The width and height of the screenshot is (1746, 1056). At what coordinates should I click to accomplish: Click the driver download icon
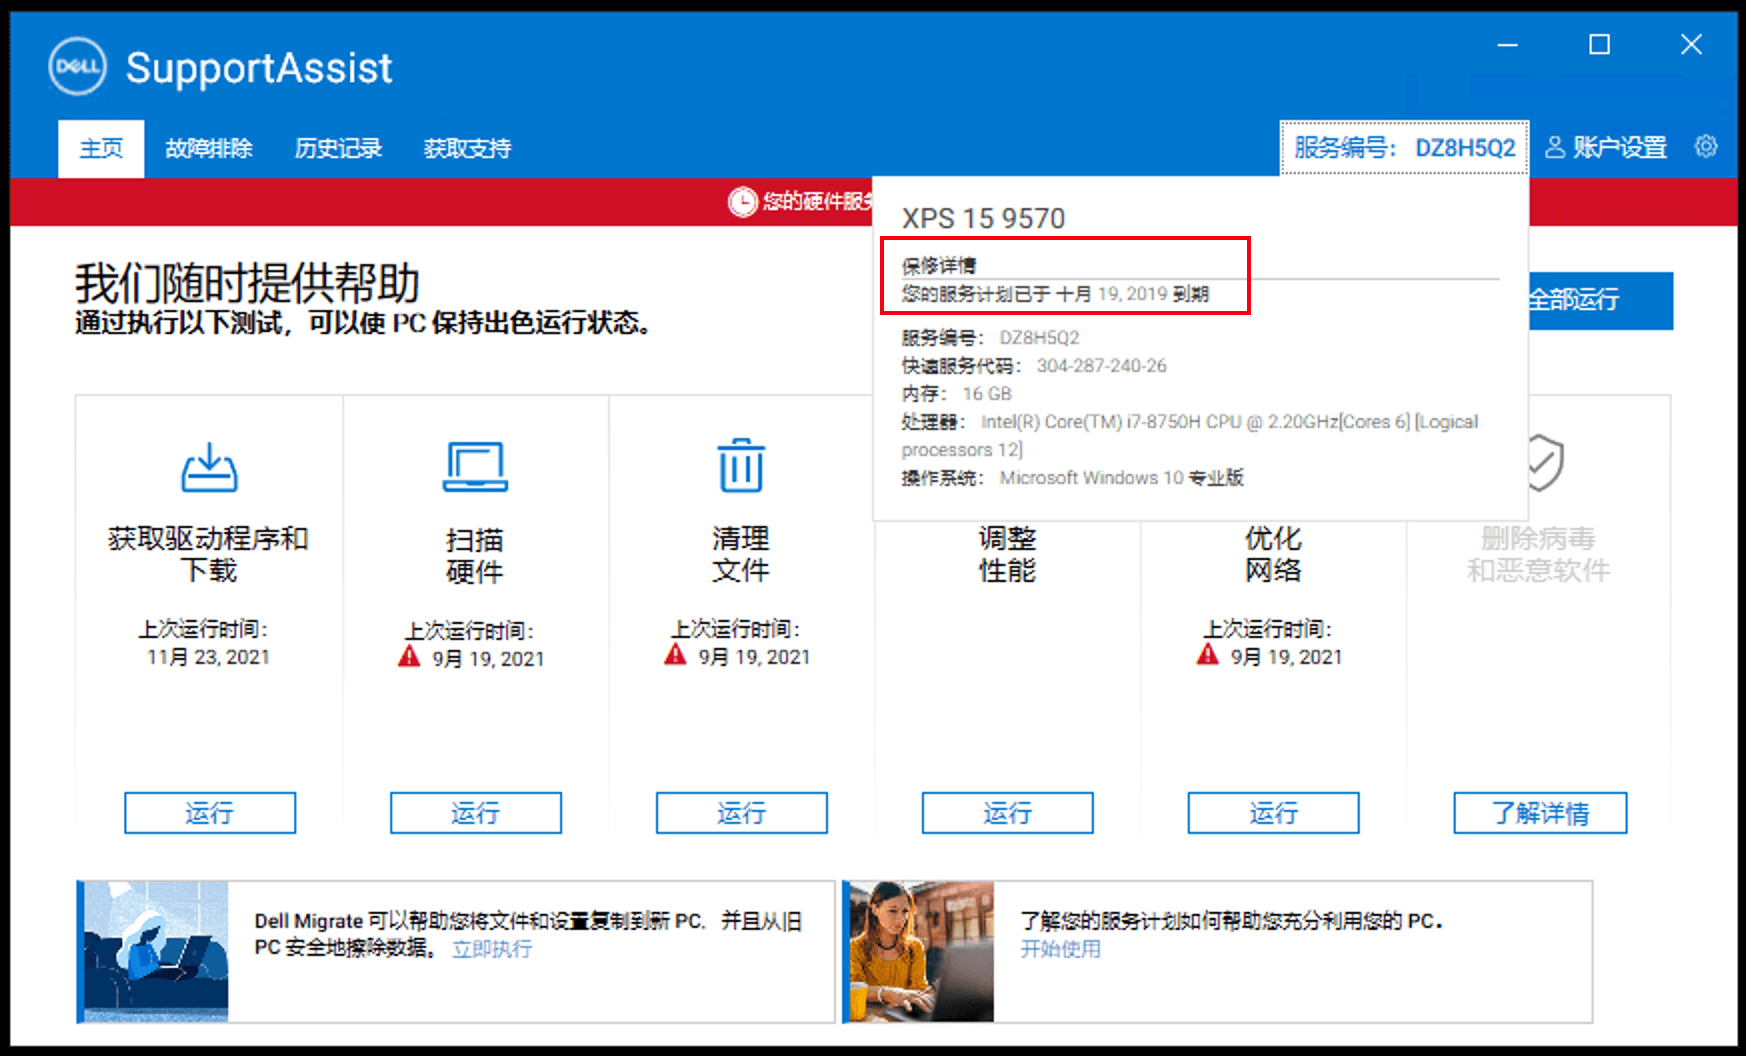(209, 467)
